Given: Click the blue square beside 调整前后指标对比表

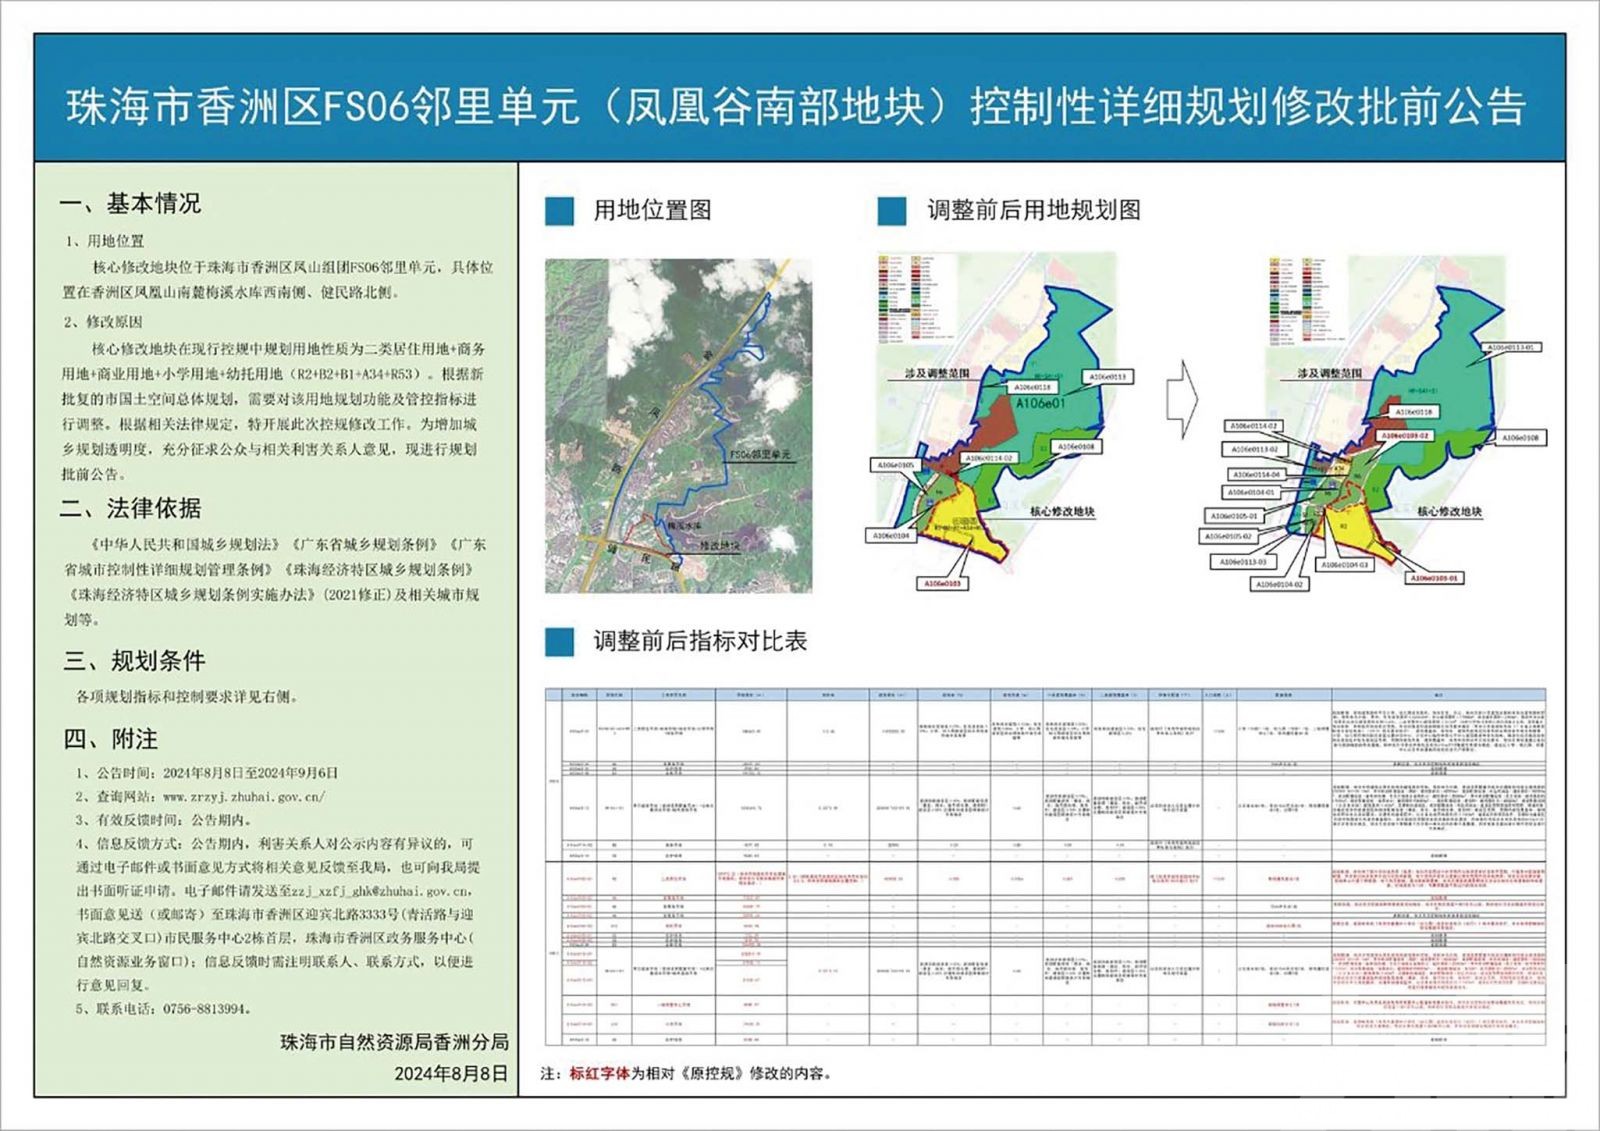Looking at the screenshot, I should (x=560, y=642).
